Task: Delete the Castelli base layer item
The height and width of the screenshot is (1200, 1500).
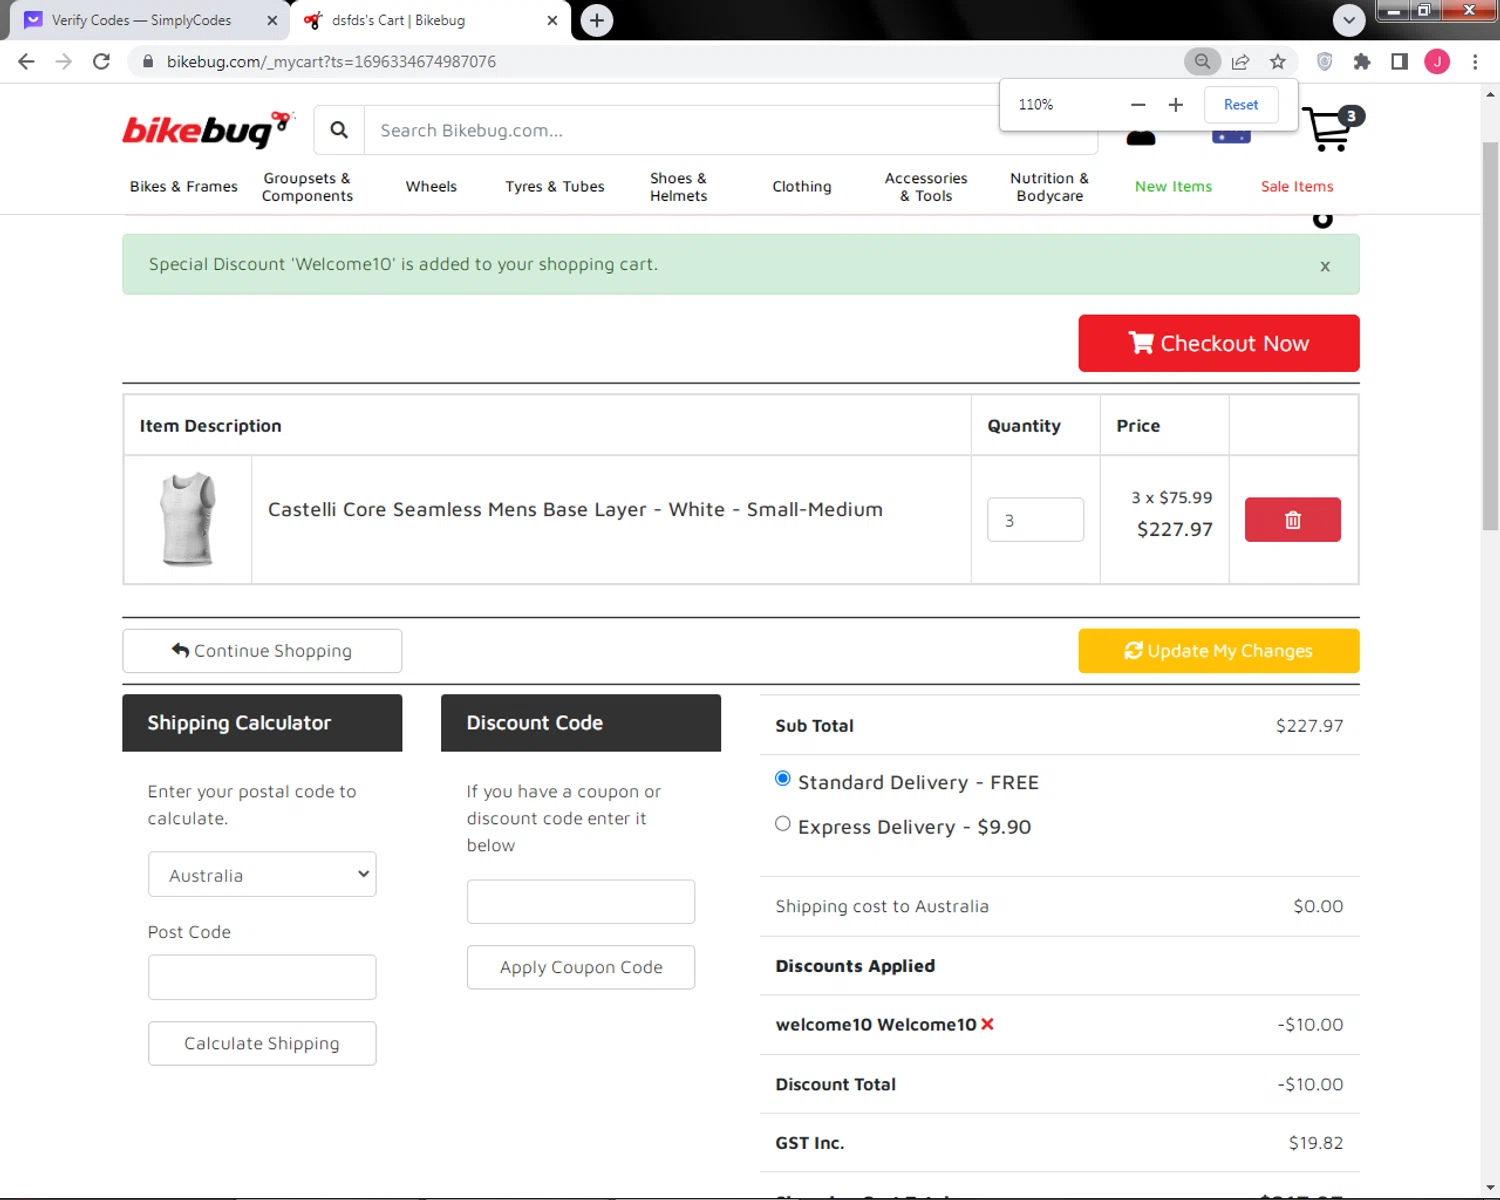Action: point(1292,520)
